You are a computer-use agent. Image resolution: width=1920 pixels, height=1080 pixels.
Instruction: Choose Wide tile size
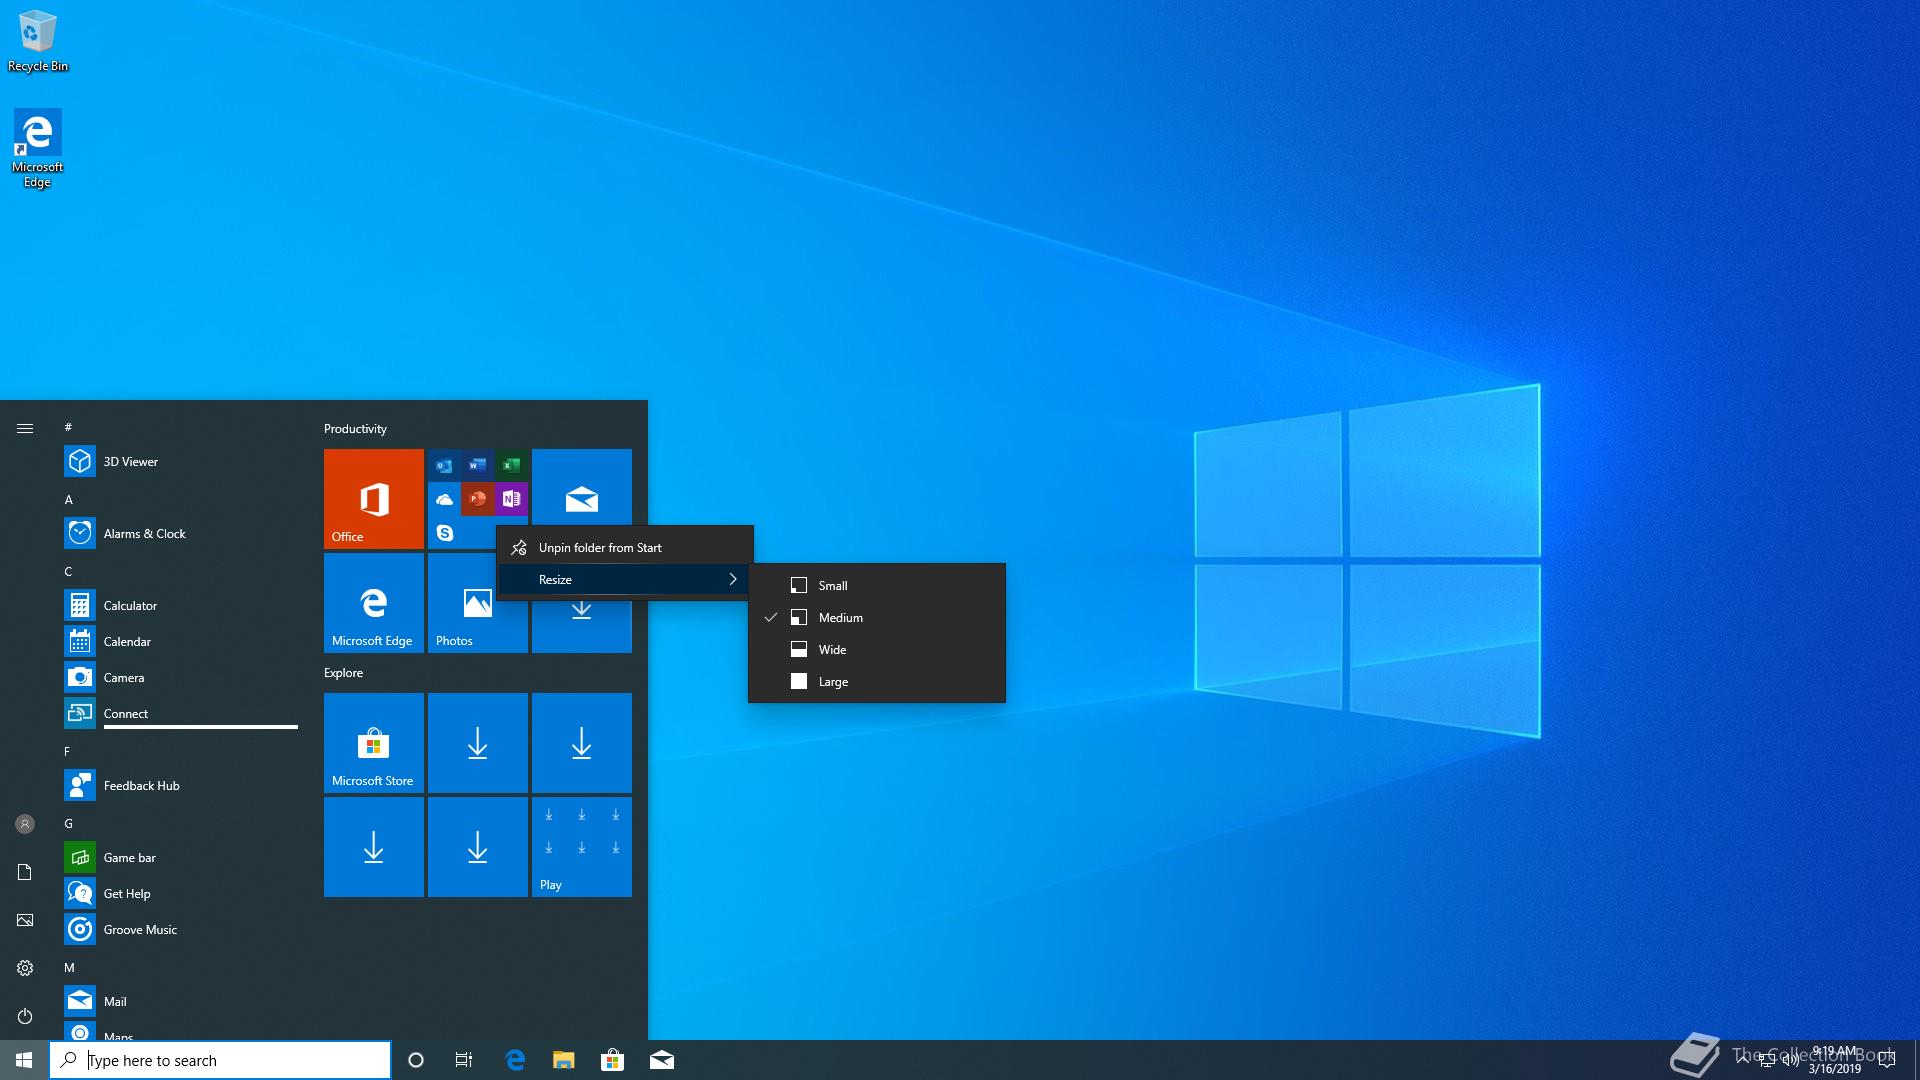(x=877, y=649)
